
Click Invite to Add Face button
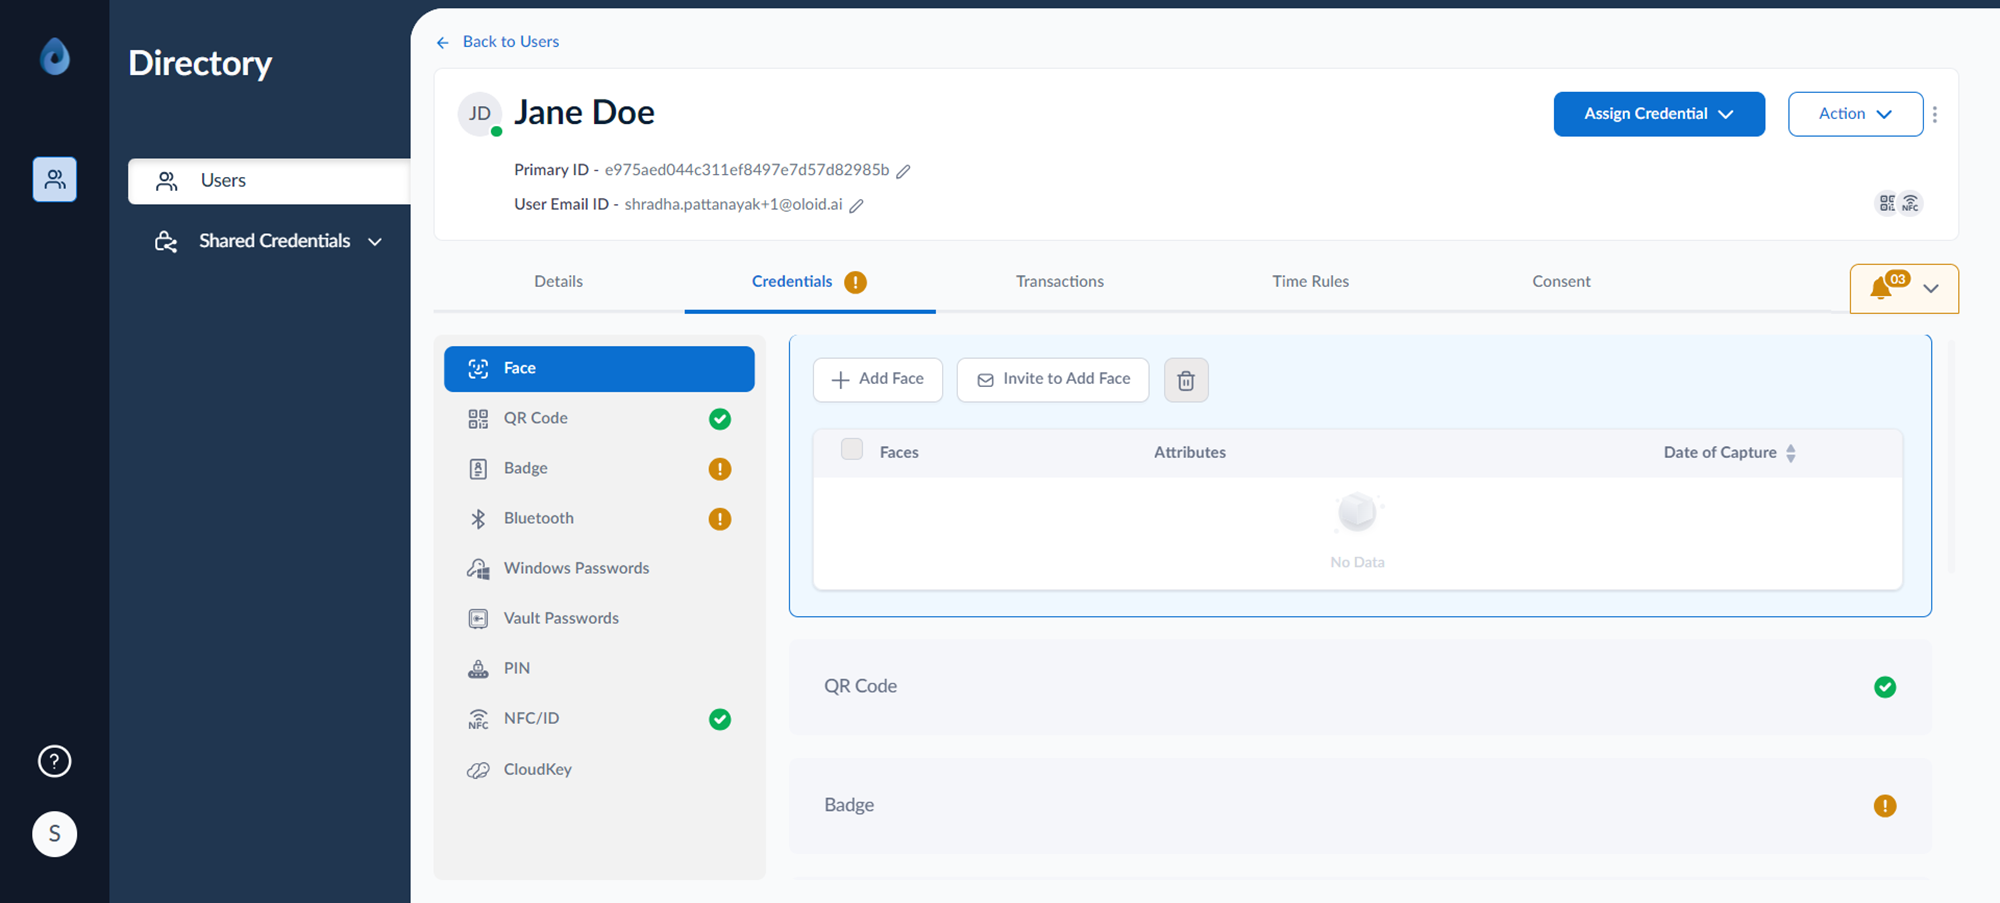[1053, 380]
